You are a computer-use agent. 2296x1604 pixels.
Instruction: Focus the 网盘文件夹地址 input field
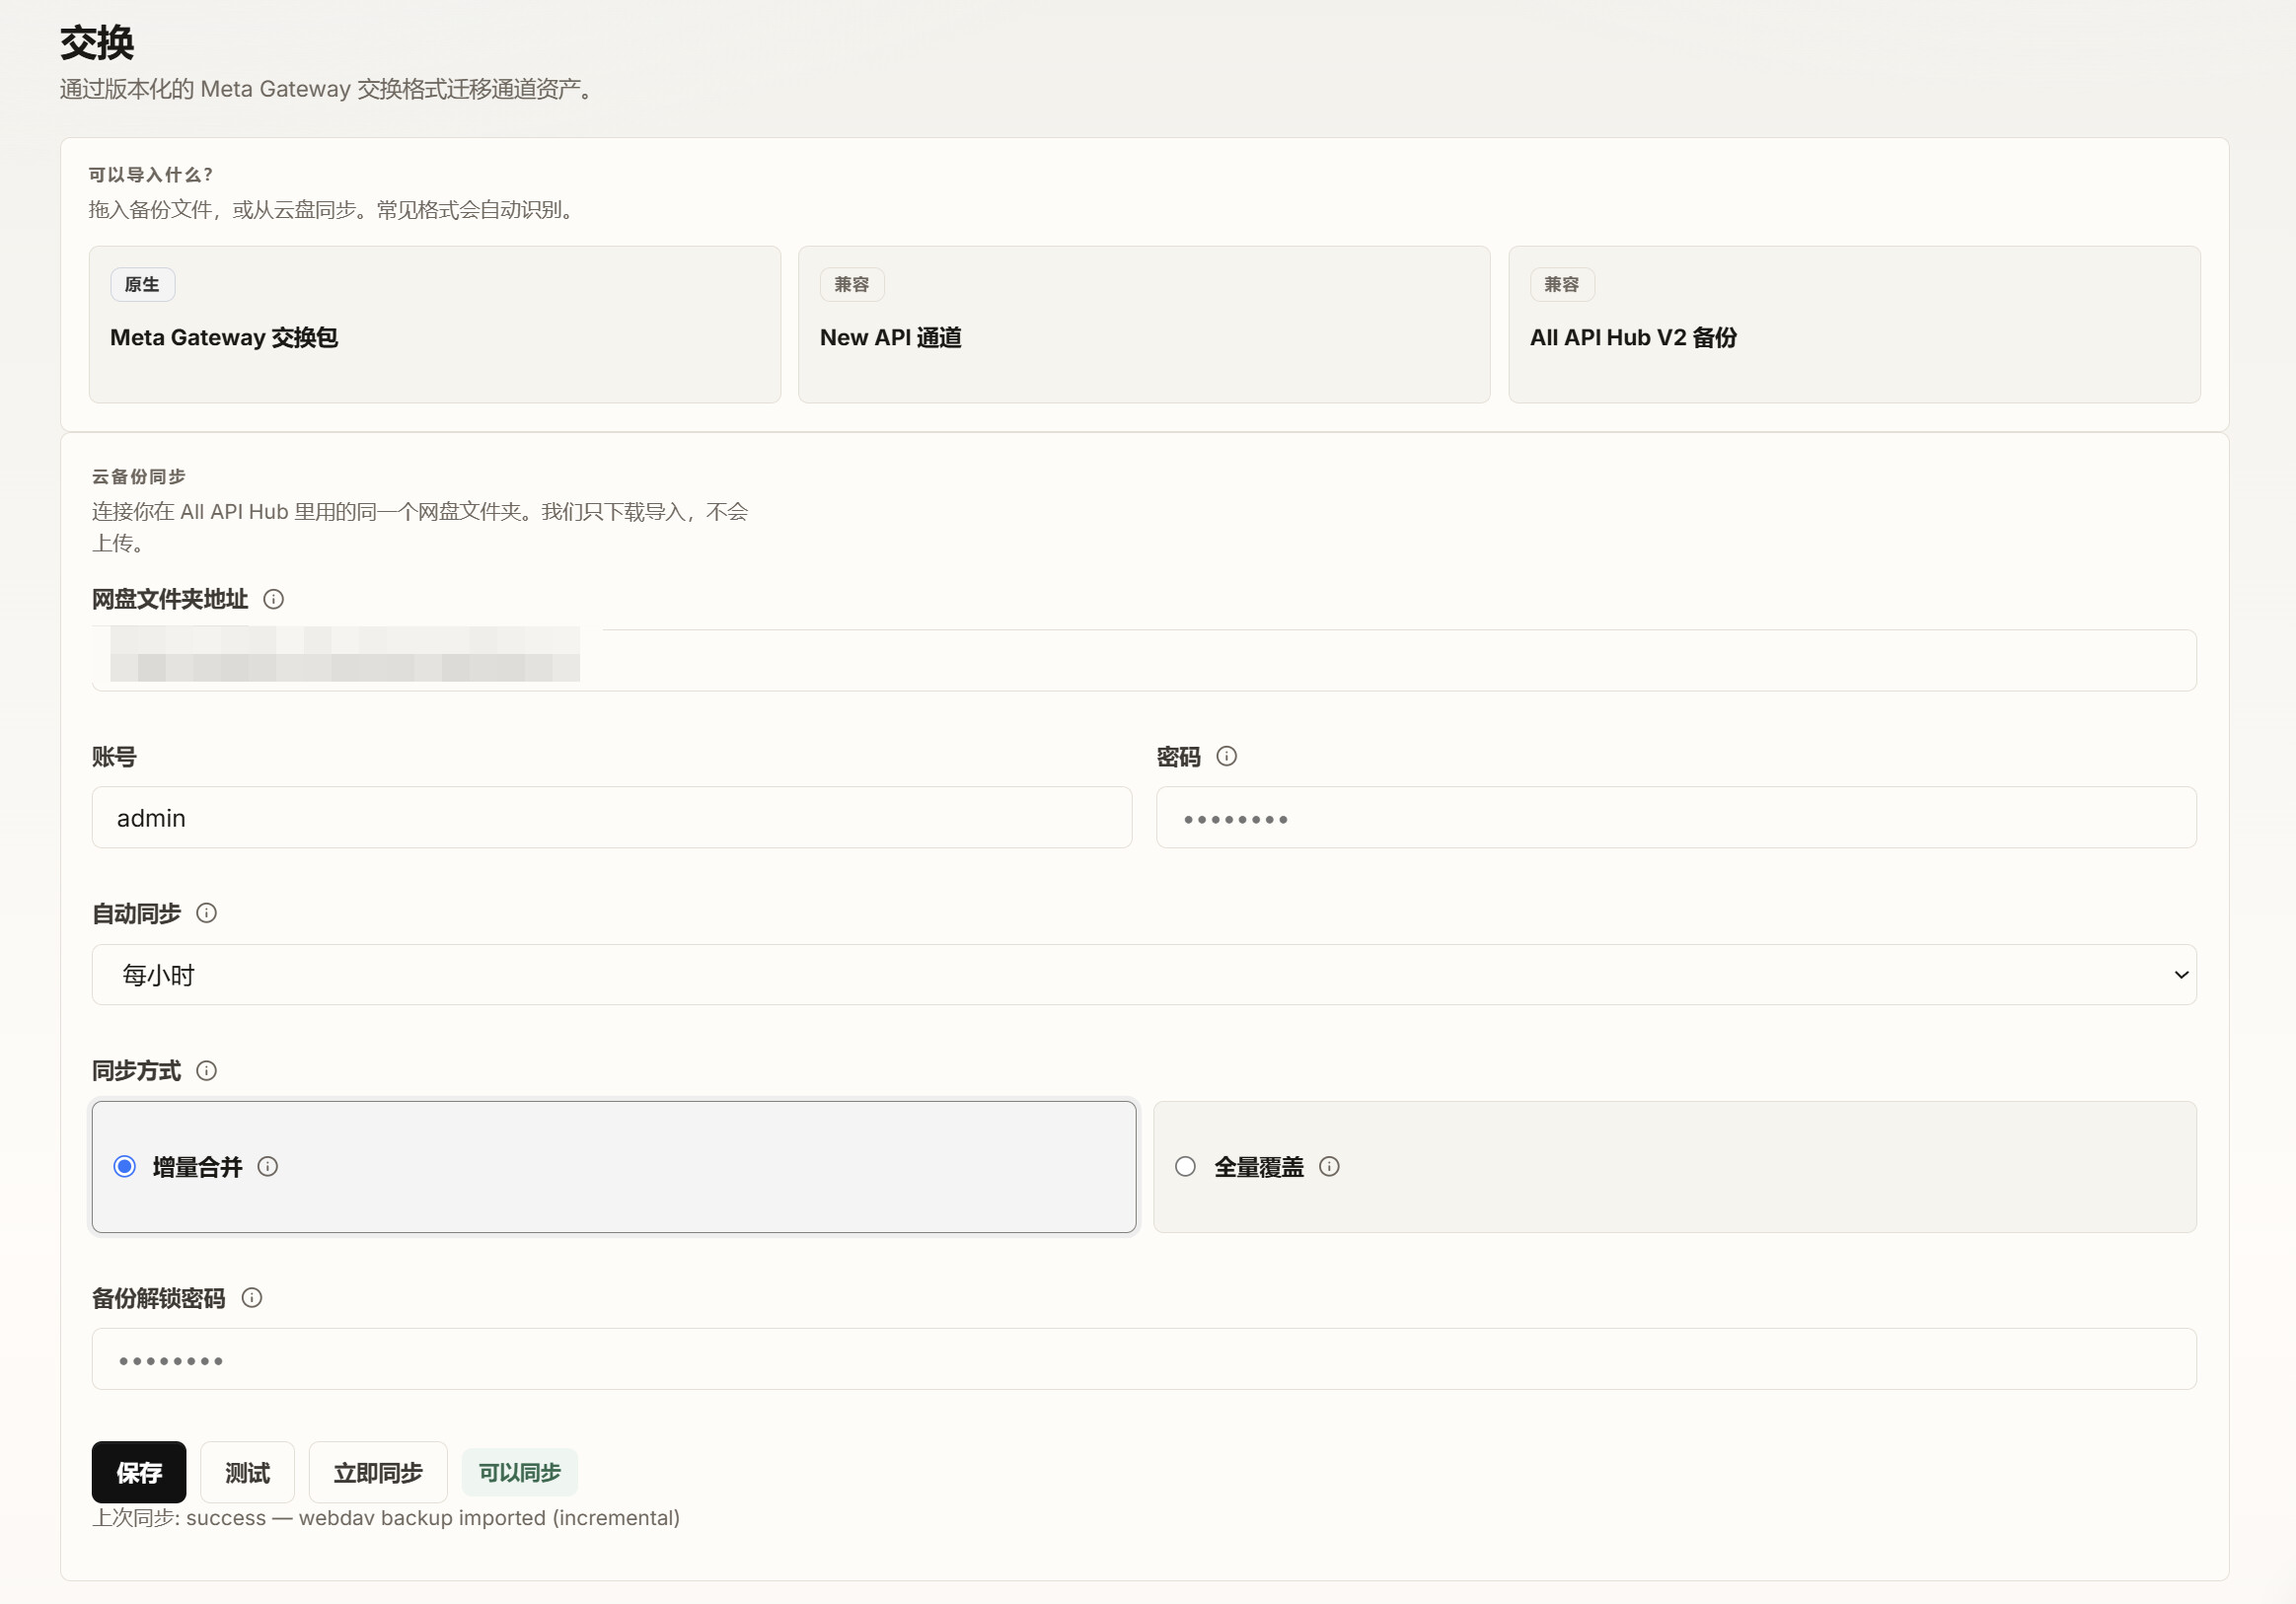pos(1144,660)
